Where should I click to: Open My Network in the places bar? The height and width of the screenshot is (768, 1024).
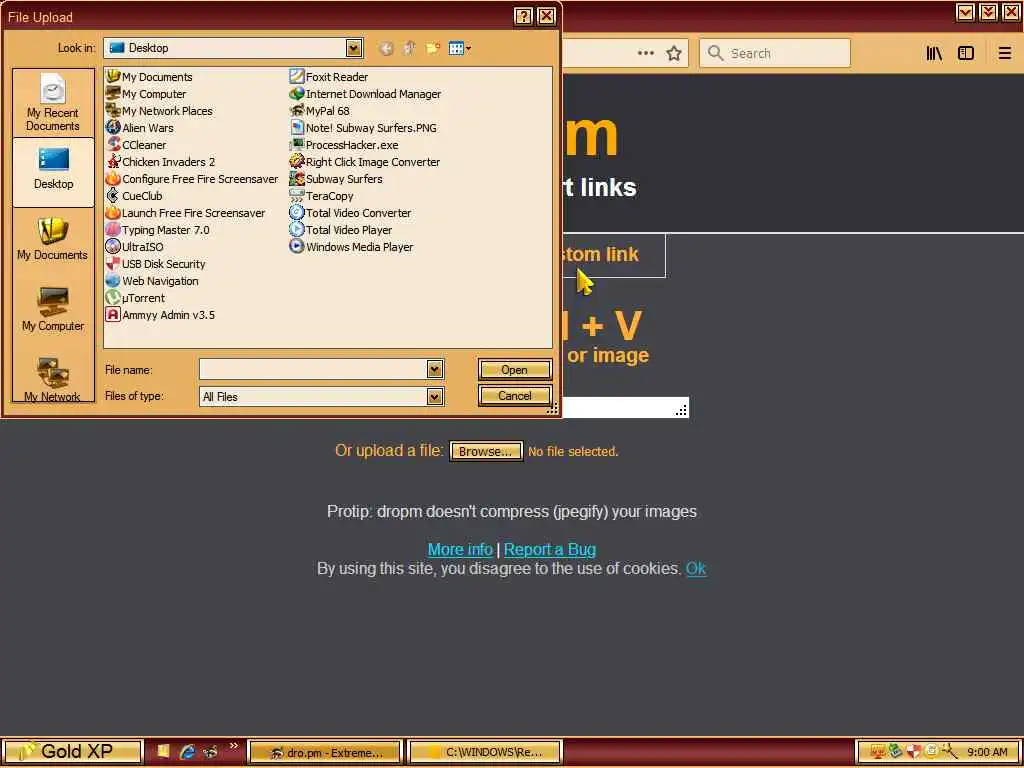click(x=53, y=379)
